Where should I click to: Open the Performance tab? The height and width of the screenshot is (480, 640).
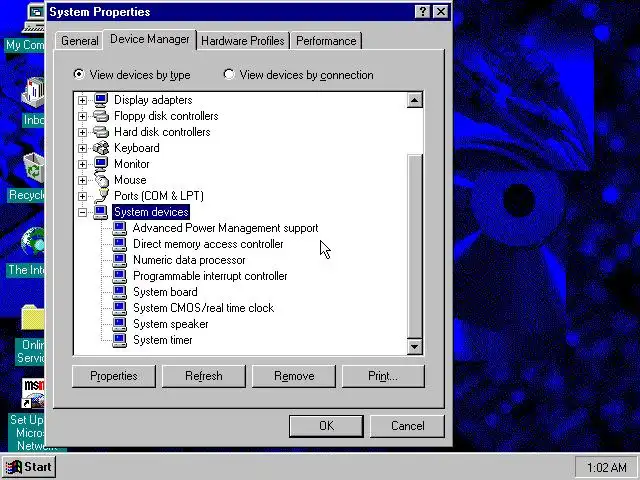coord(326,41)
